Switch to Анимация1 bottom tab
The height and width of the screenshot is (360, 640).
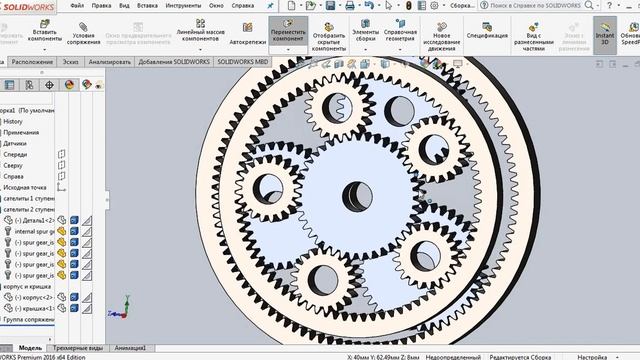[130, 348]
